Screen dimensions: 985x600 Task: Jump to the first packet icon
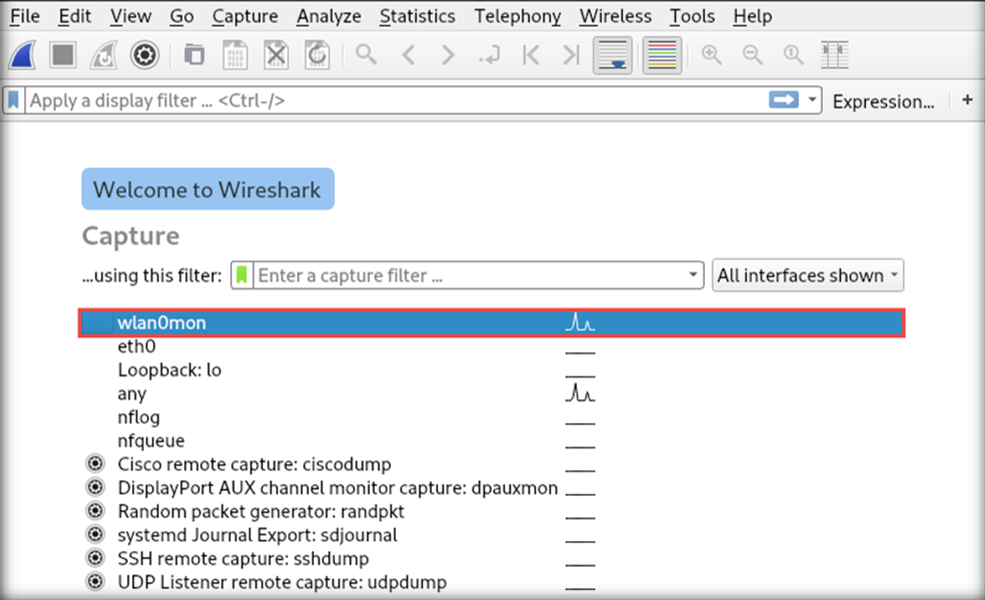[x=531, y=55]
